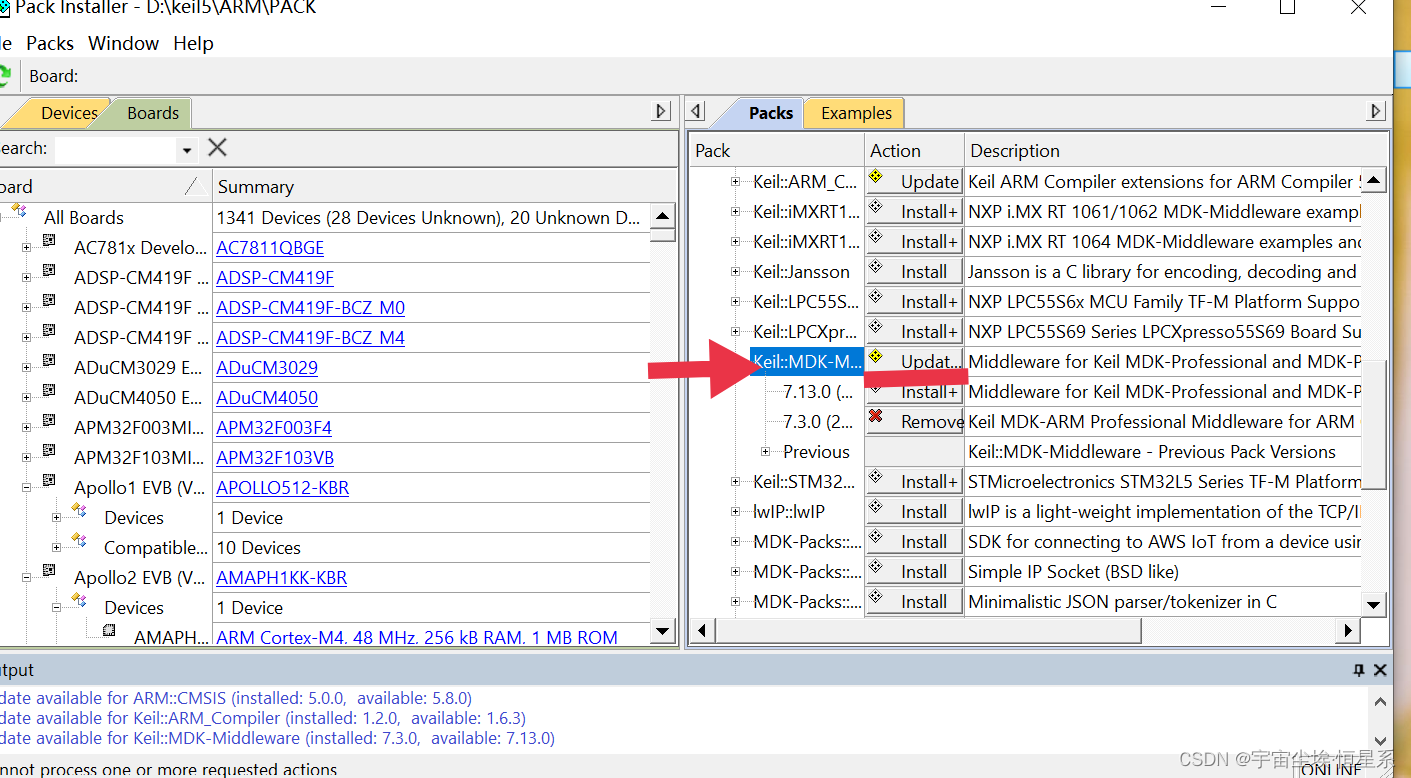
Task: Remove MDK-Middleware version 7.3.0
Action: (914, 421)
